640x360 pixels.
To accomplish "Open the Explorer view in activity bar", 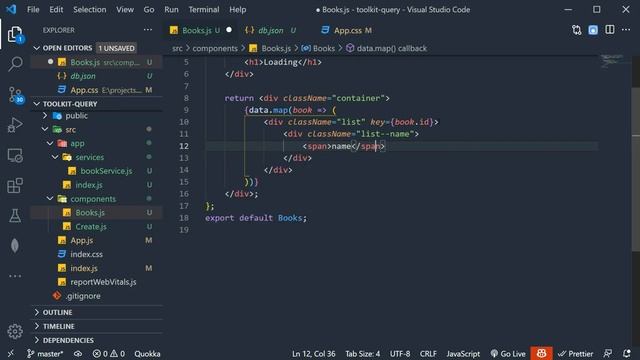I will [15, 34].
